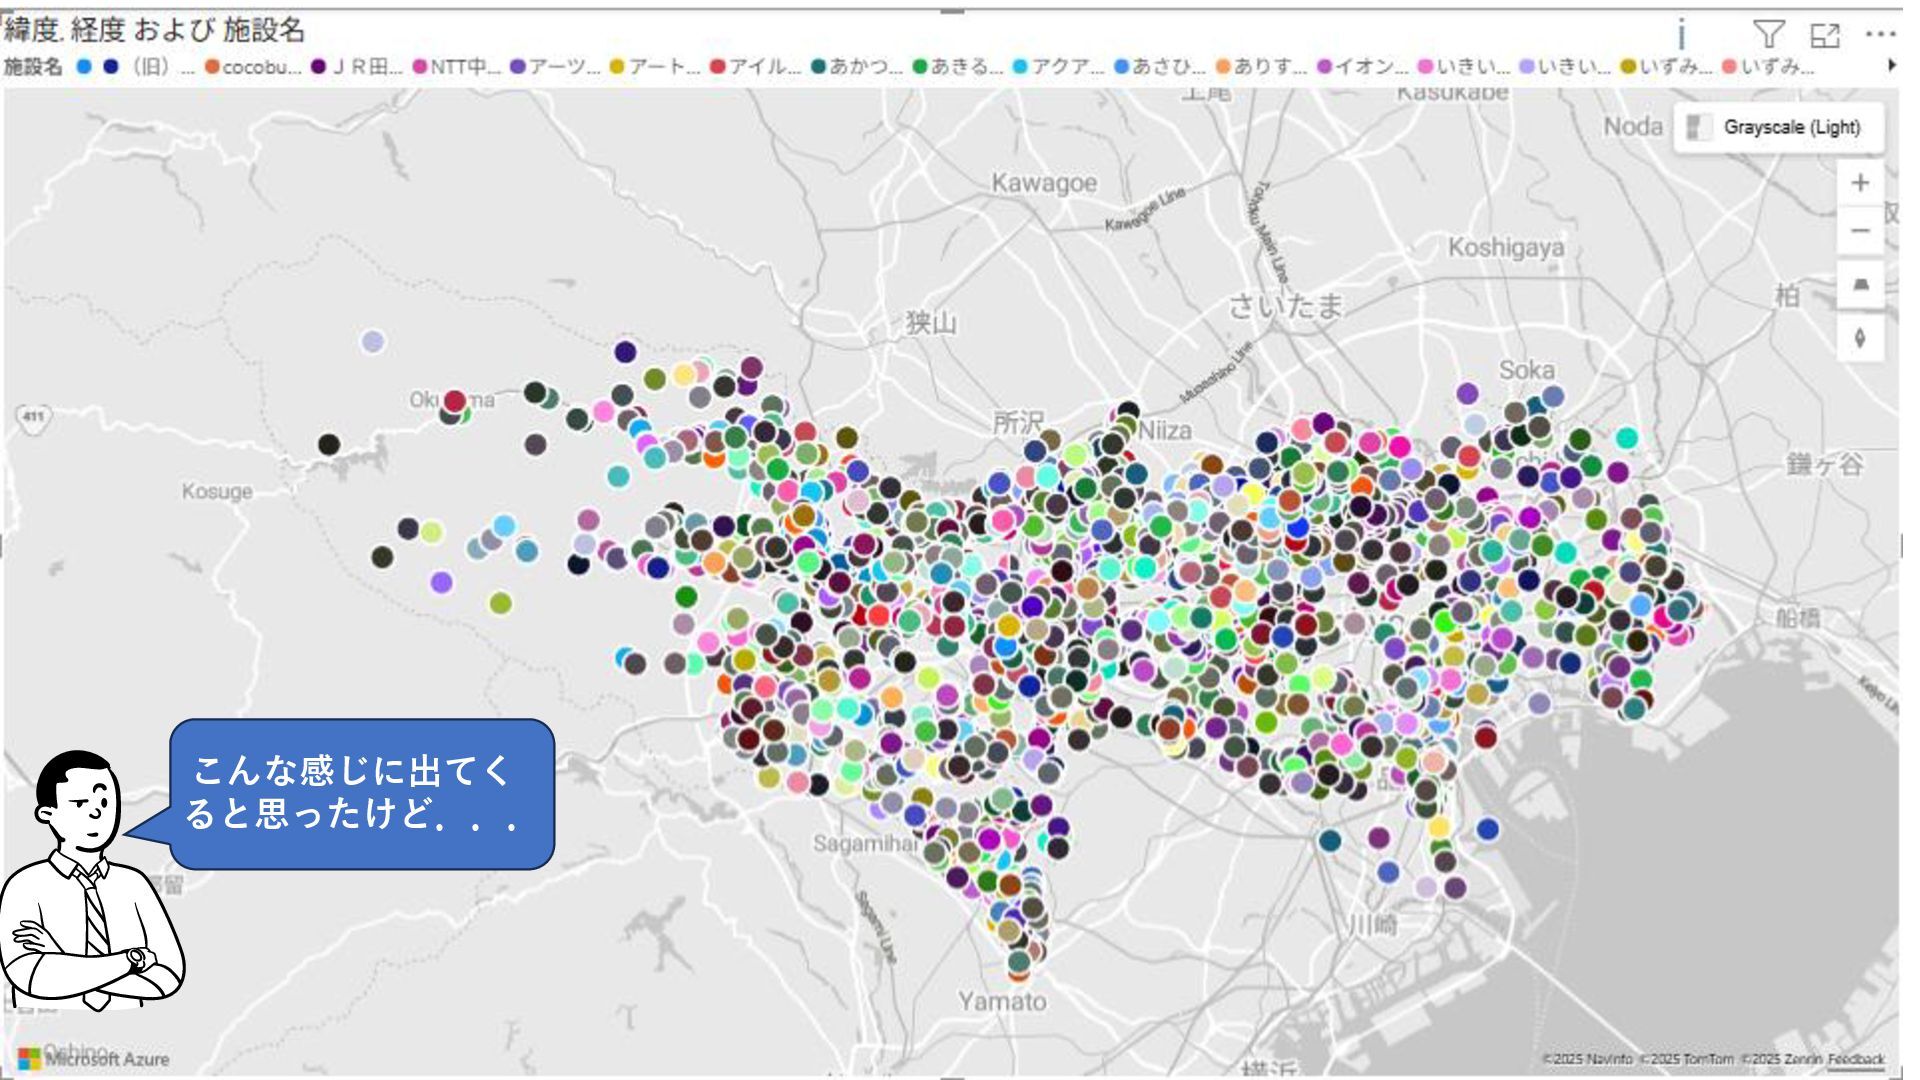Open the visual filter funnel icon
Image resolution: width=1920 pixels, height=1080 pixels.
click(x=1768, y=35)
